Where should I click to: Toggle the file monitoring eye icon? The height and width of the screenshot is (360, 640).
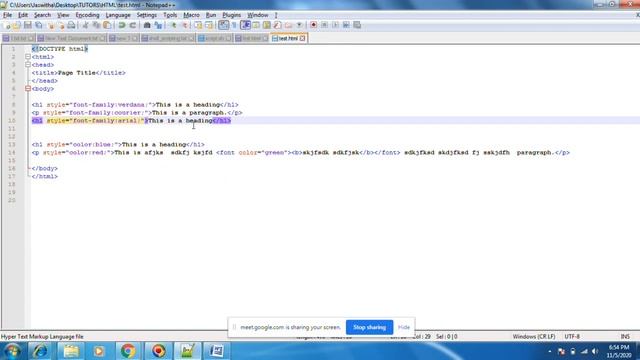(299, 25)
